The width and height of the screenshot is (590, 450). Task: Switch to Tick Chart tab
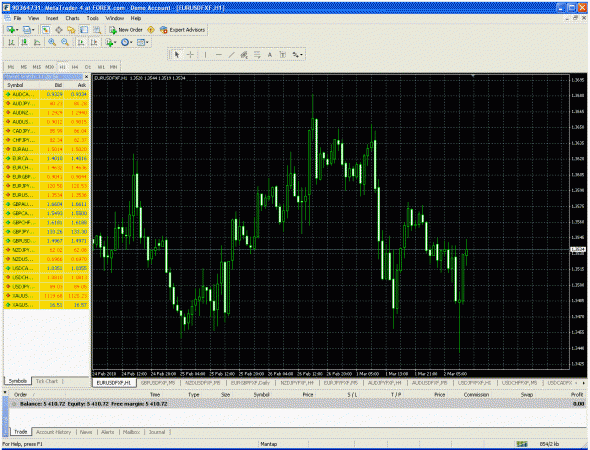(47, 381)
